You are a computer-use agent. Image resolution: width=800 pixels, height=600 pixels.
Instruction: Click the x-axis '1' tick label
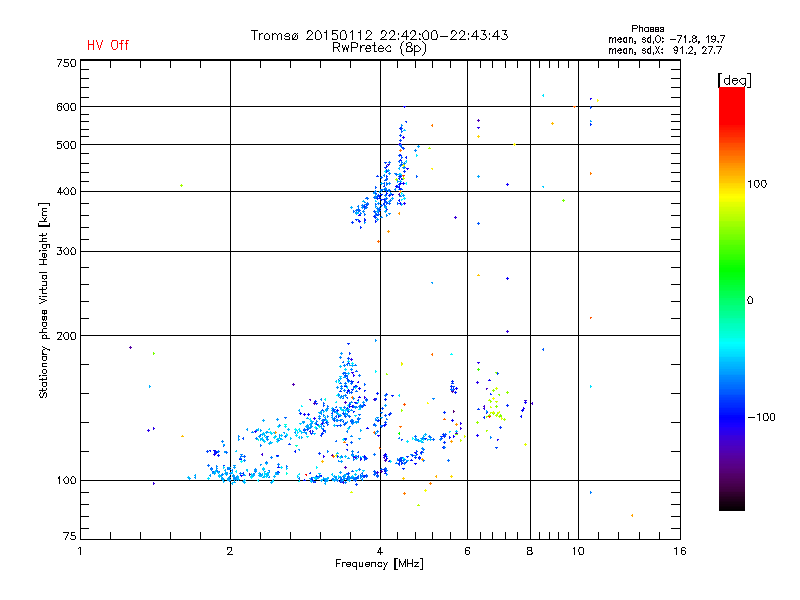[80, 551]
